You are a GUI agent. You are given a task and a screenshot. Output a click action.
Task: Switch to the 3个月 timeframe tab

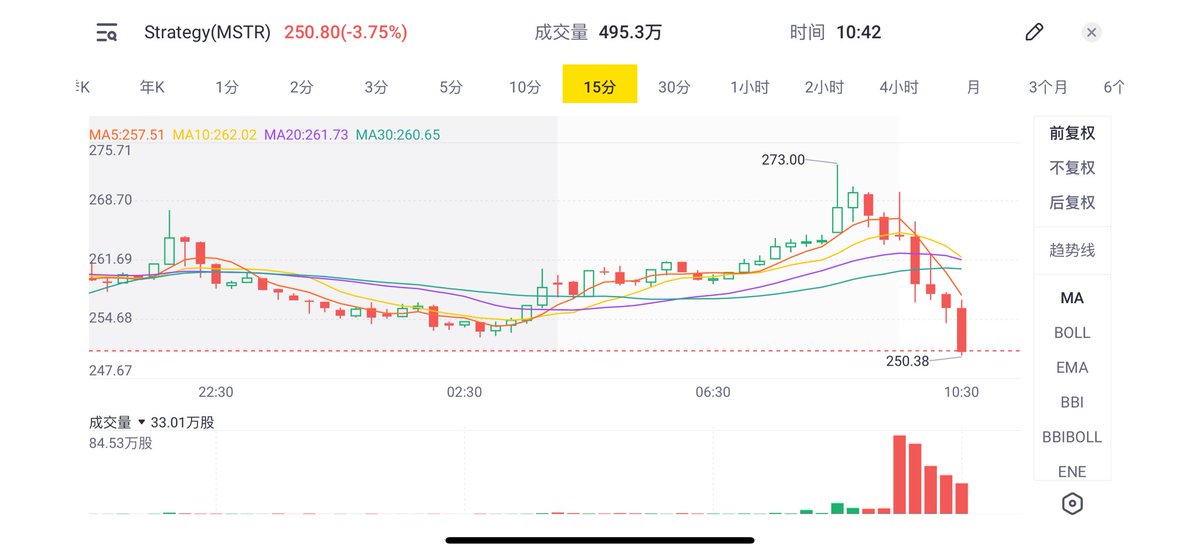click(x=1048, y=87)
